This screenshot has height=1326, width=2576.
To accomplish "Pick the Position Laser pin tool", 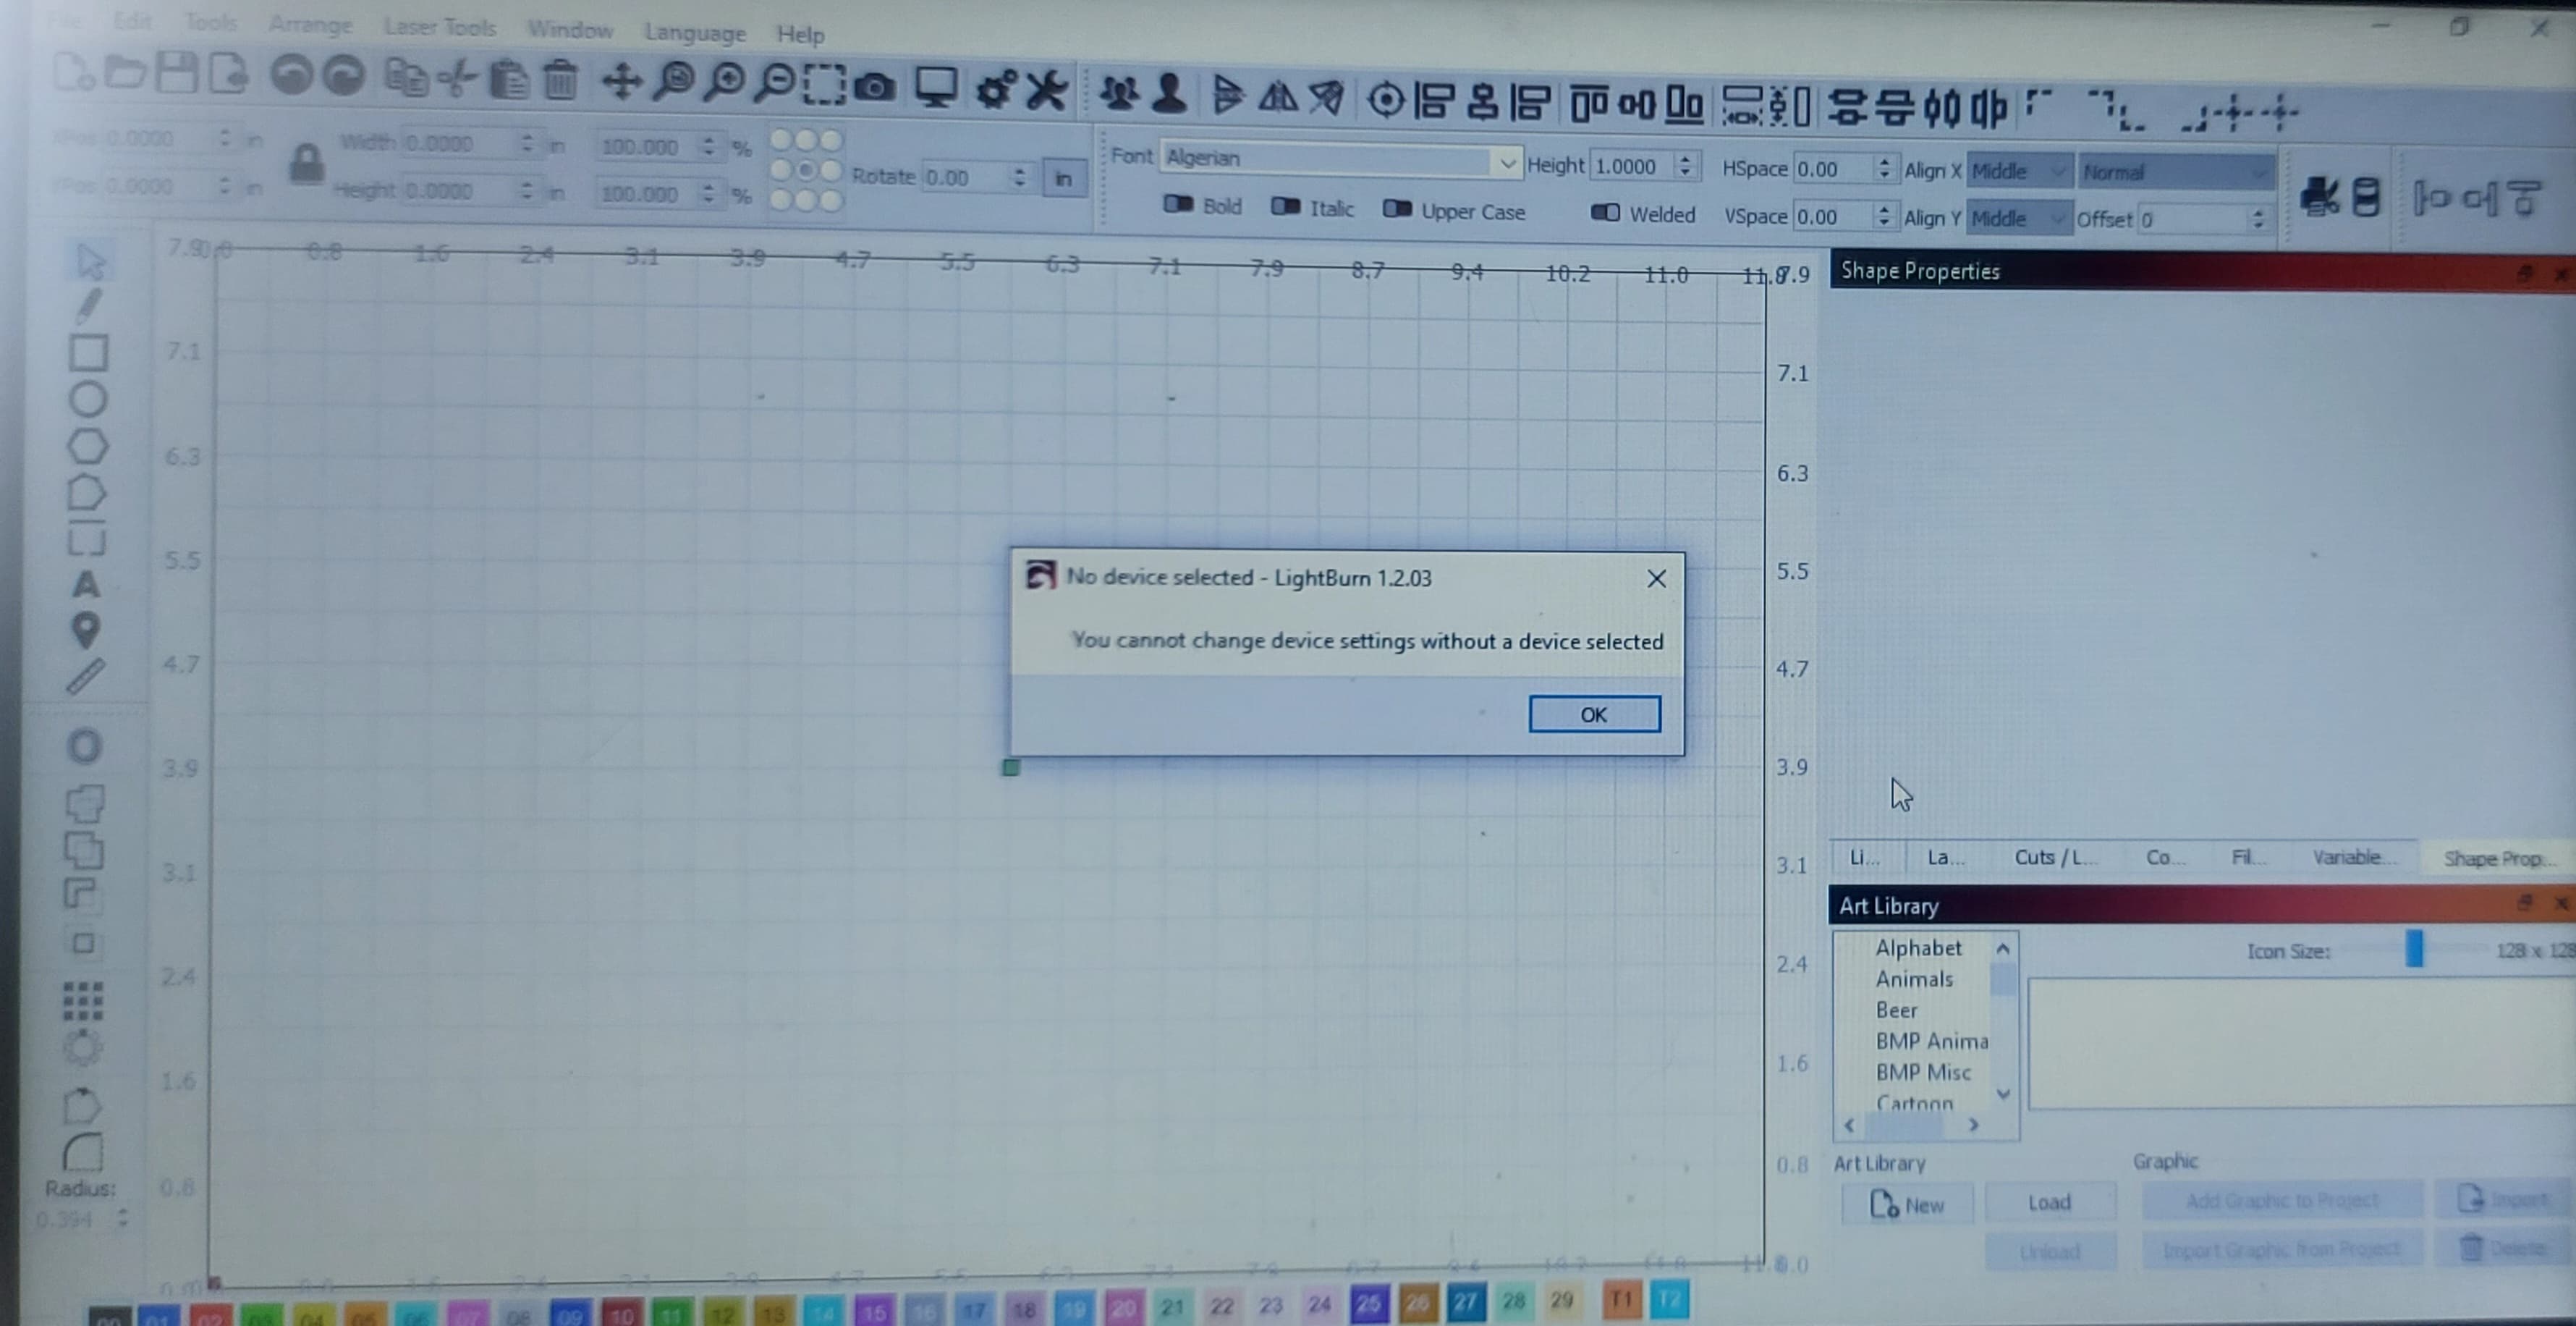I will [86, 630].
